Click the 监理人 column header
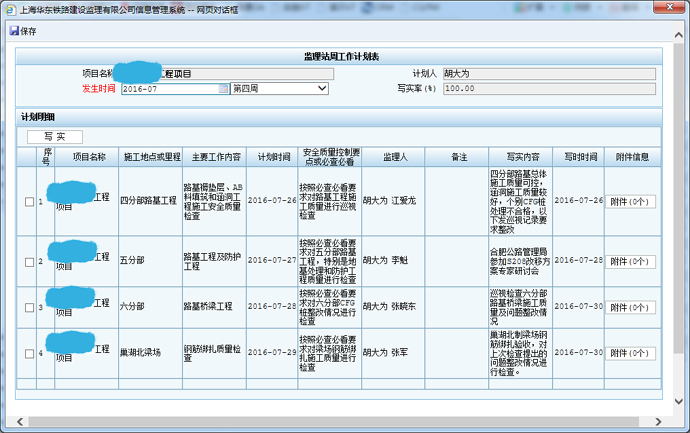The height and width of the screenshot is (433, 690). coord(391,157)
